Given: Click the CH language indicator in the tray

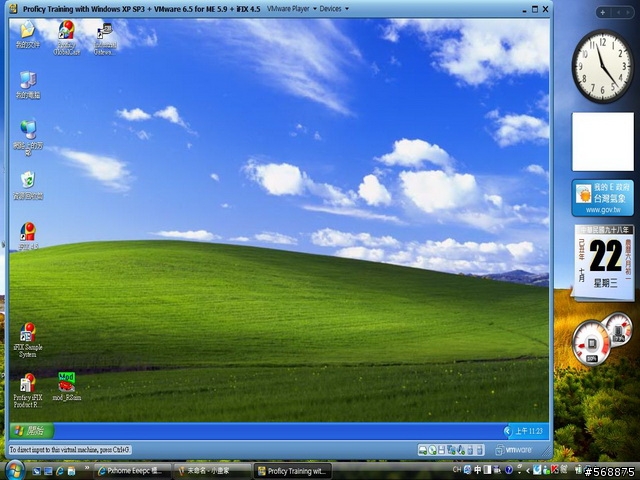Looking at the screenshot, I should pos(456,470).
